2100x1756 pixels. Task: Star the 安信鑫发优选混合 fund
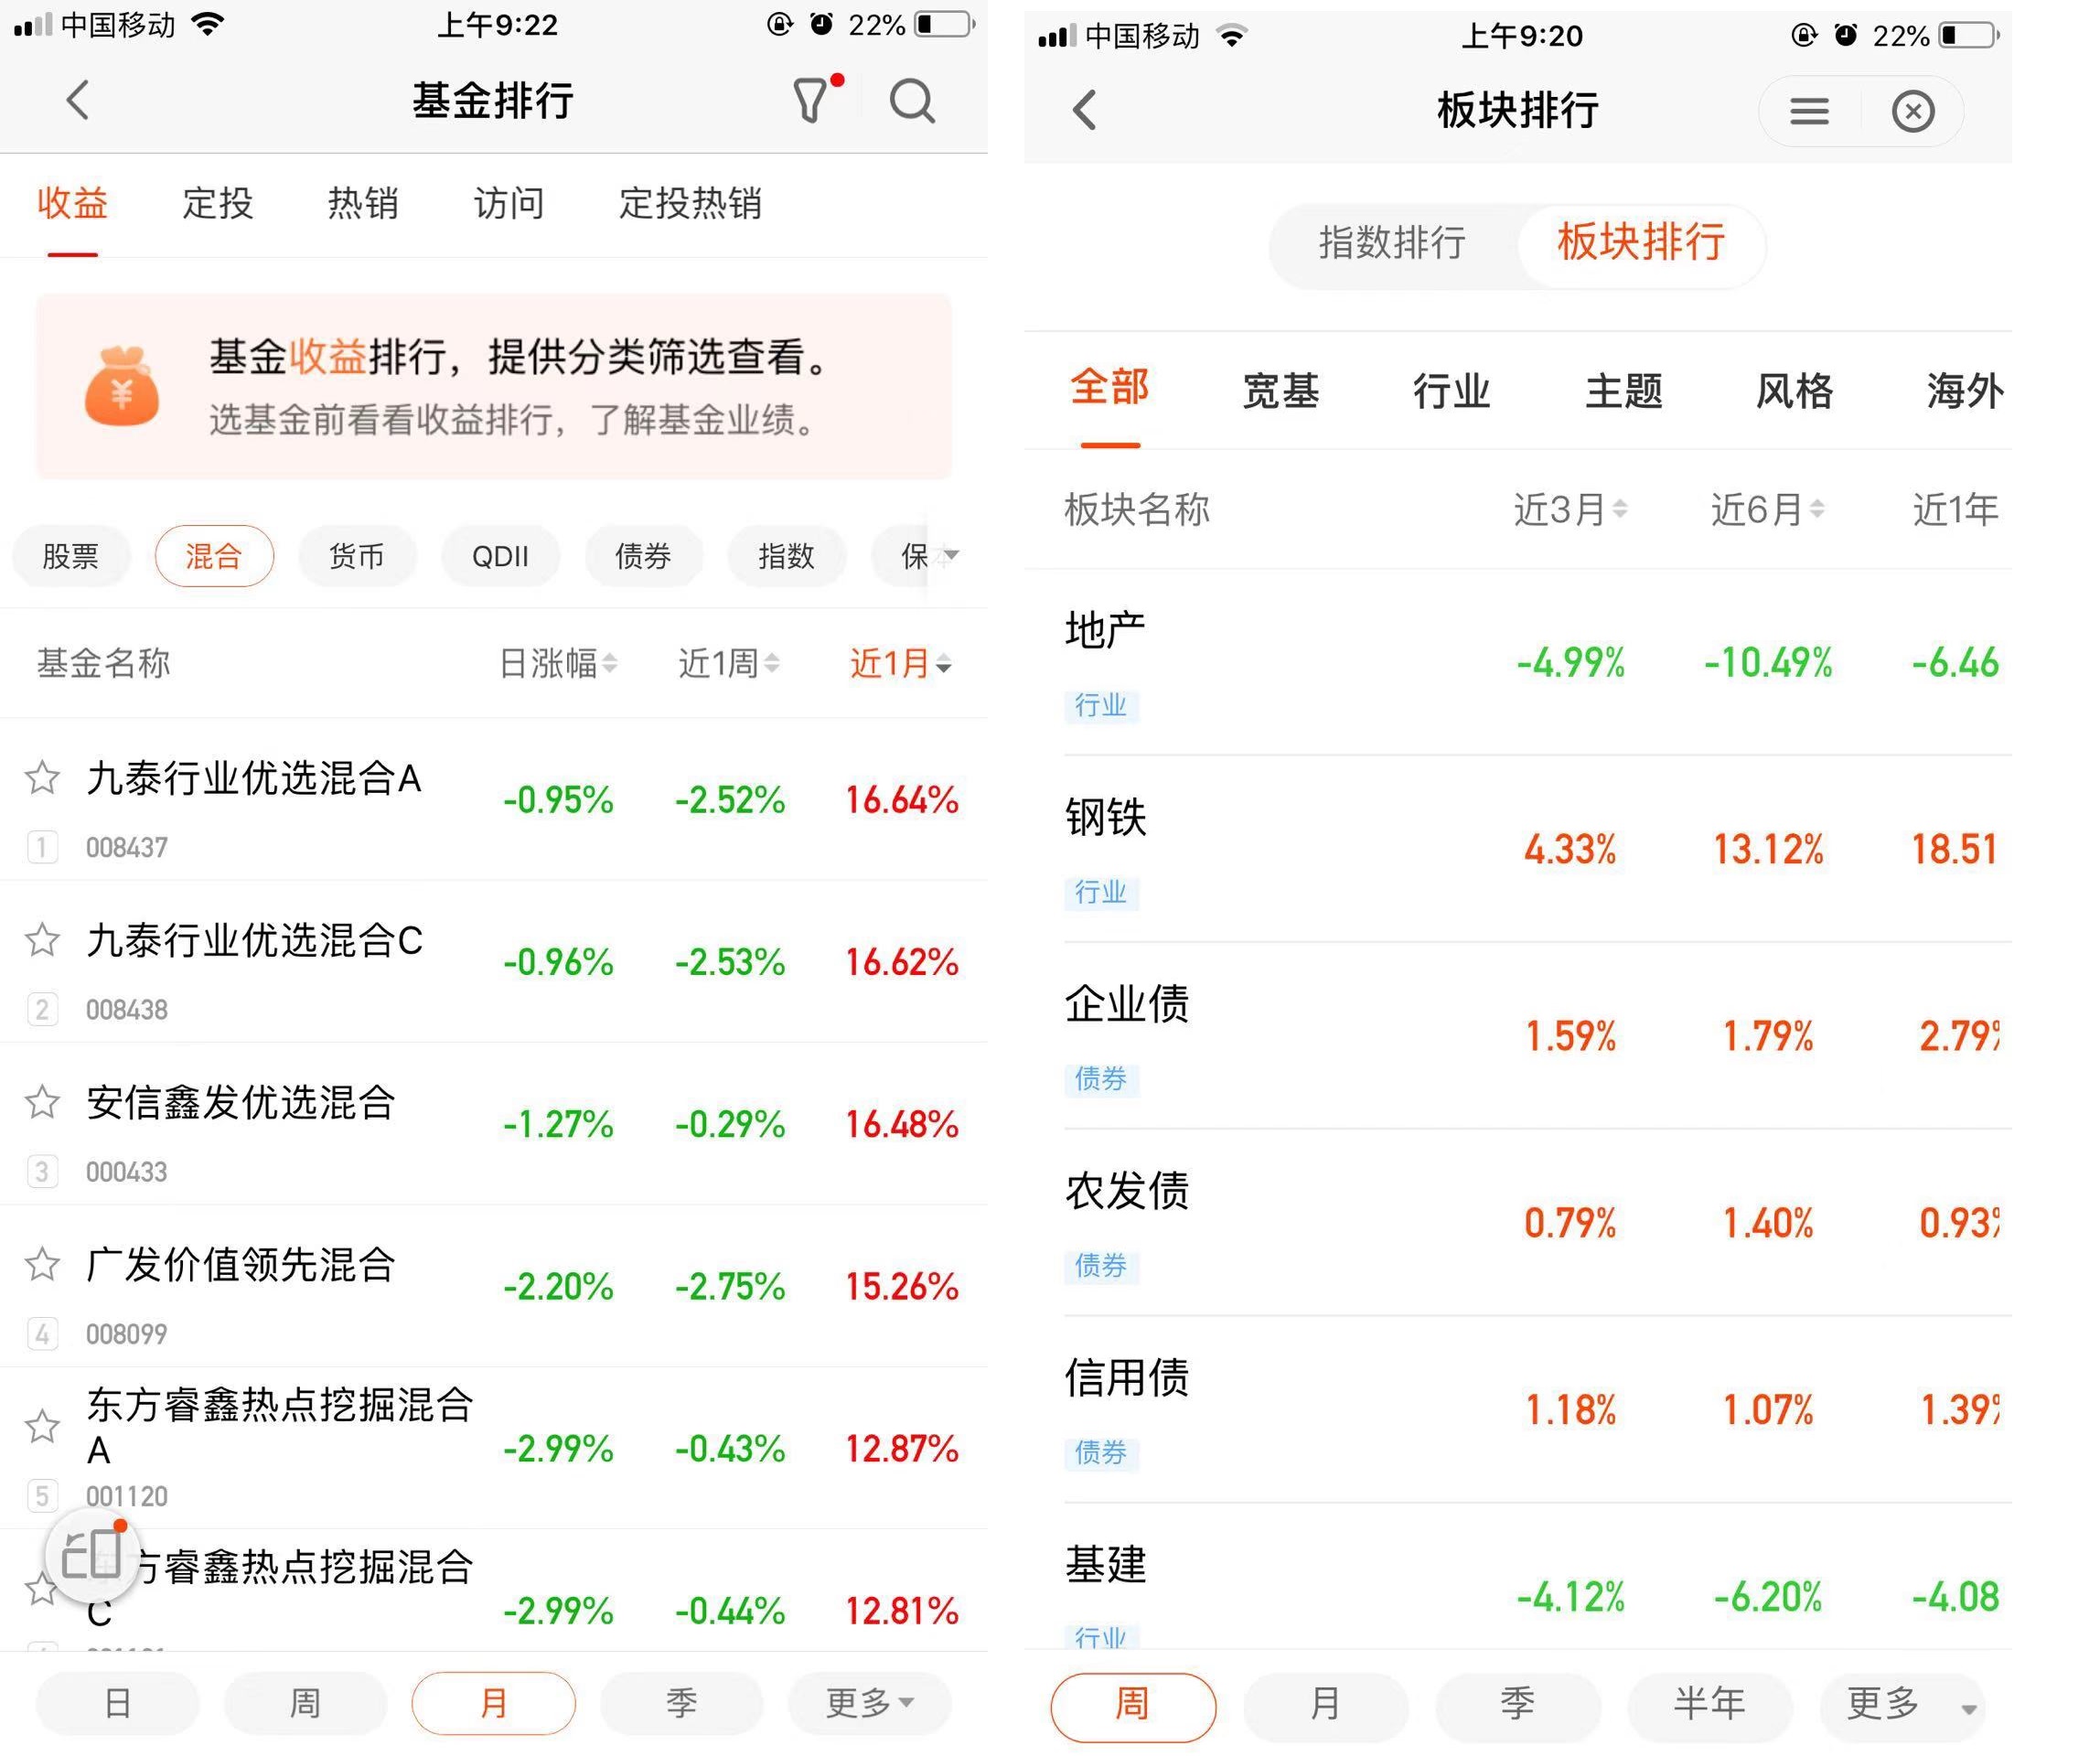click(42, 1102)
